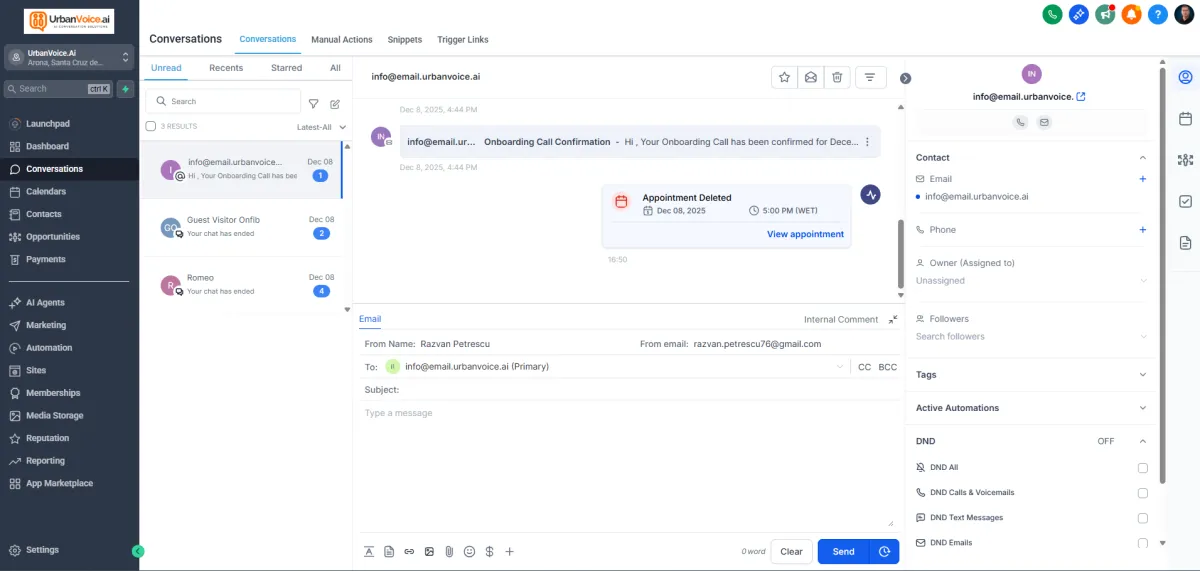Minimize the message composer

[892, 319]
